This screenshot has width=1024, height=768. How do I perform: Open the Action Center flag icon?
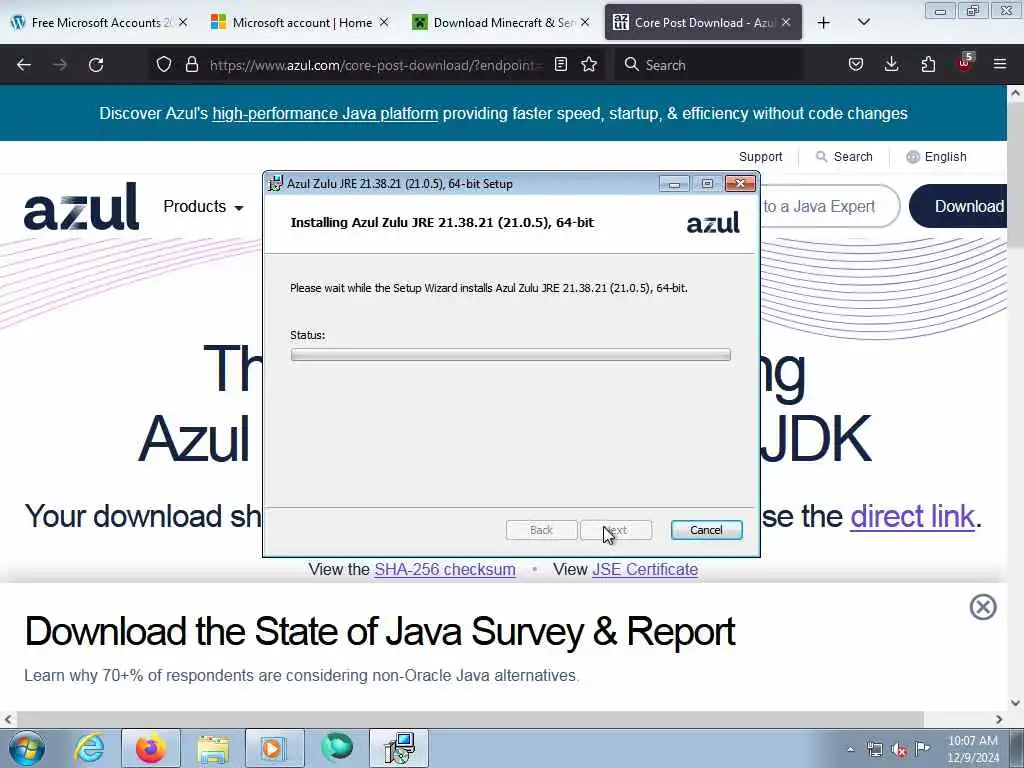point(922,749)
